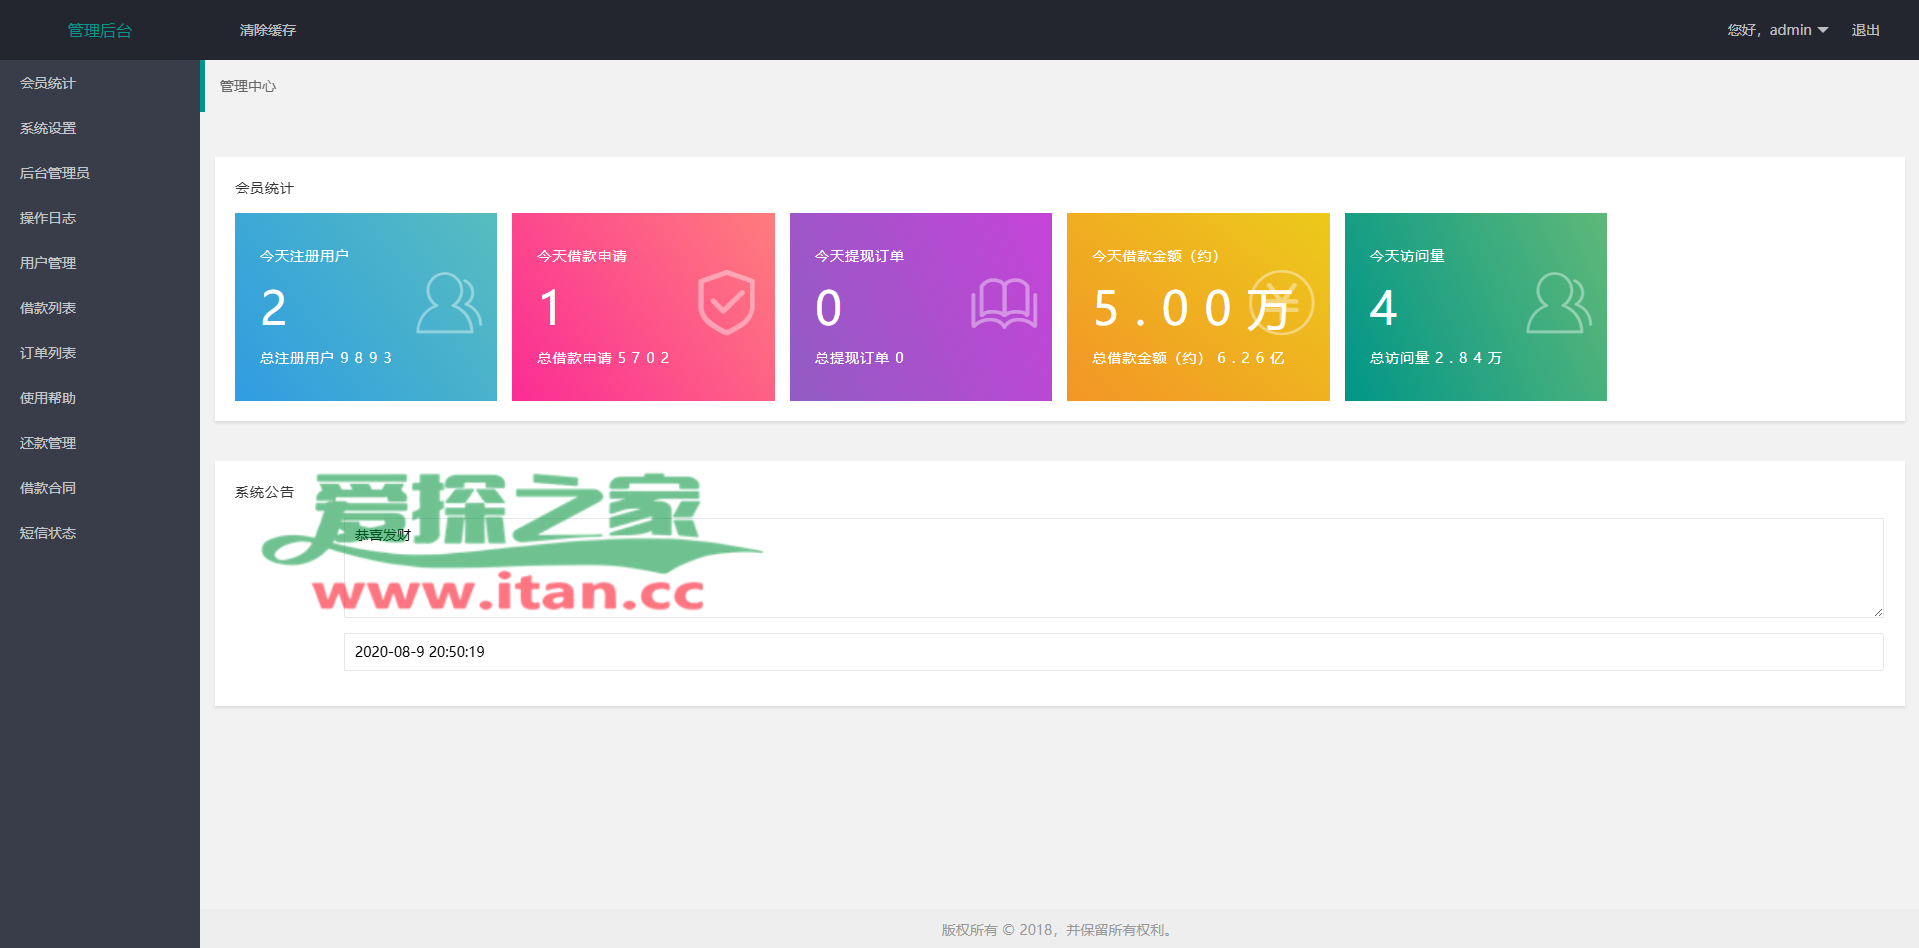Click 总借款申请 5702 text
1919x948 pixels.
point(603,358)
